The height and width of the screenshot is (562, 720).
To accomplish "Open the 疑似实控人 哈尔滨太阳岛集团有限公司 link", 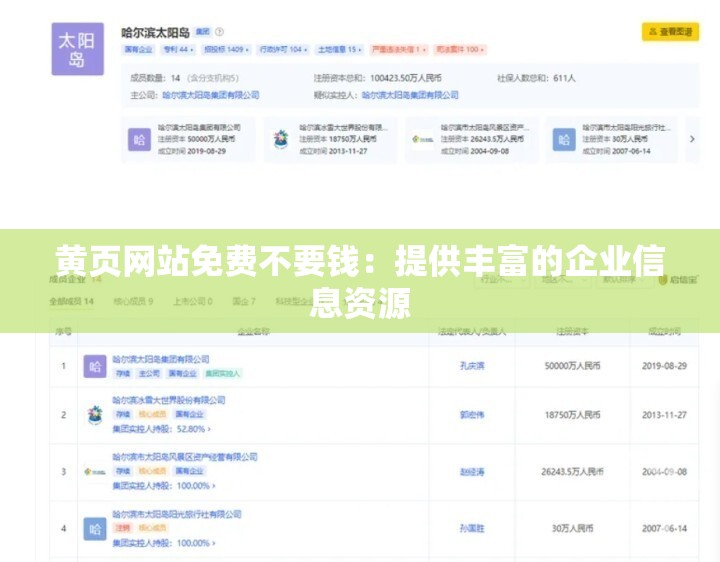I will point(410,95).
